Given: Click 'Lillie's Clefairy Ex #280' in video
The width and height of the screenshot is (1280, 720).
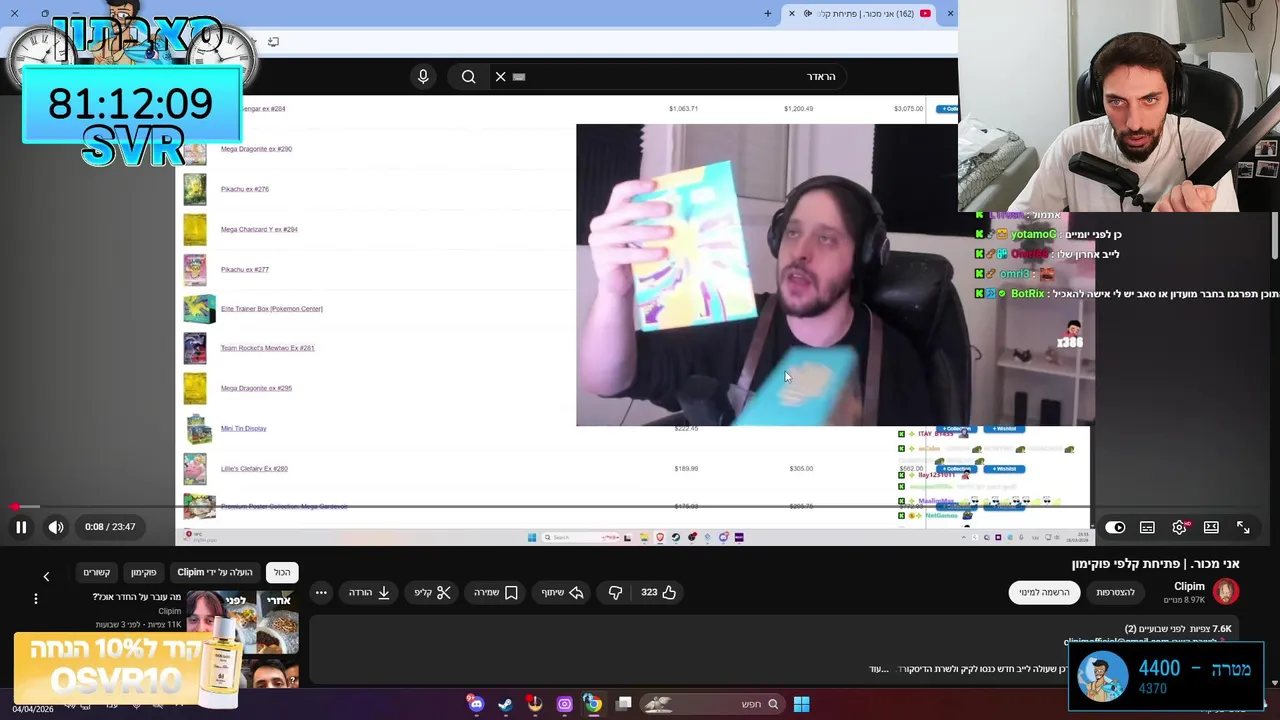Looking at the screenshot, I should coord(254,468).
